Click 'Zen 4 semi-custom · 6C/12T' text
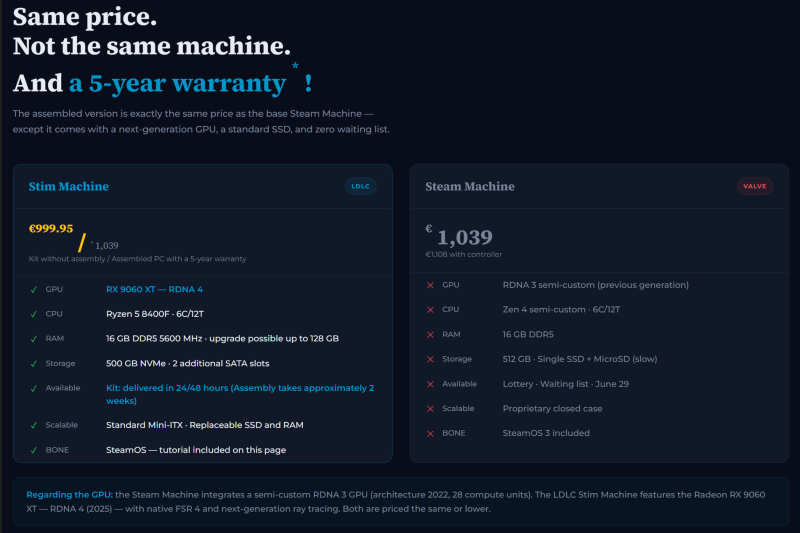Viewport: 800px width, 533px height. click(561, 310)
